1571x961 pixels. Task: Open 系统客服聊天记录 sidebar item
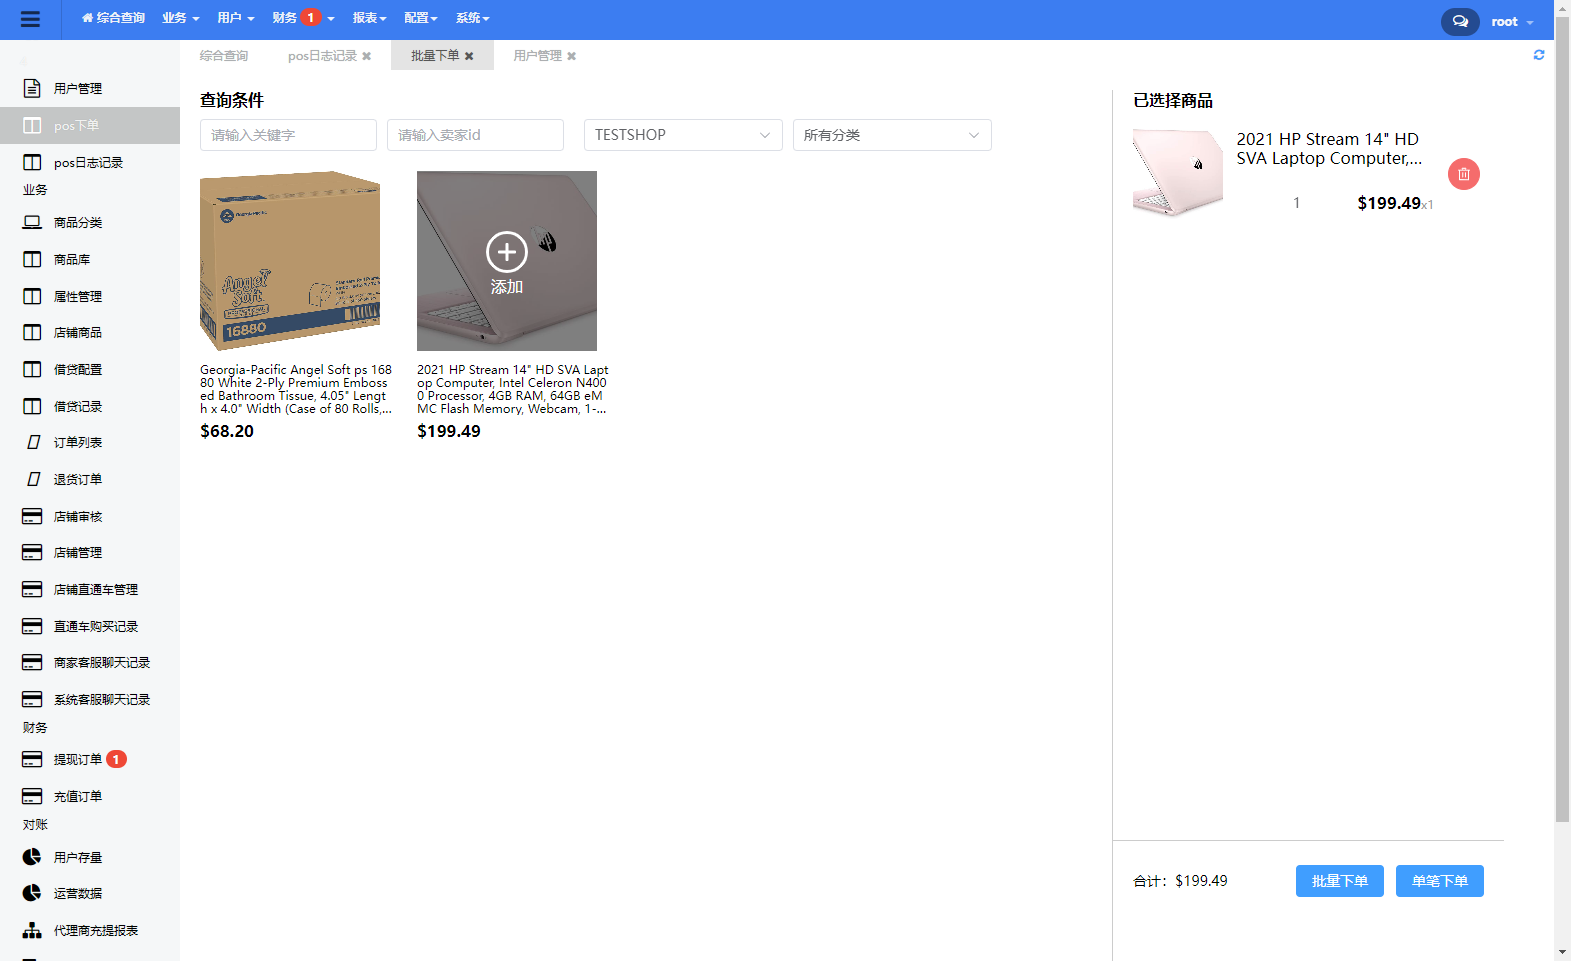click(x=90, y=699)
